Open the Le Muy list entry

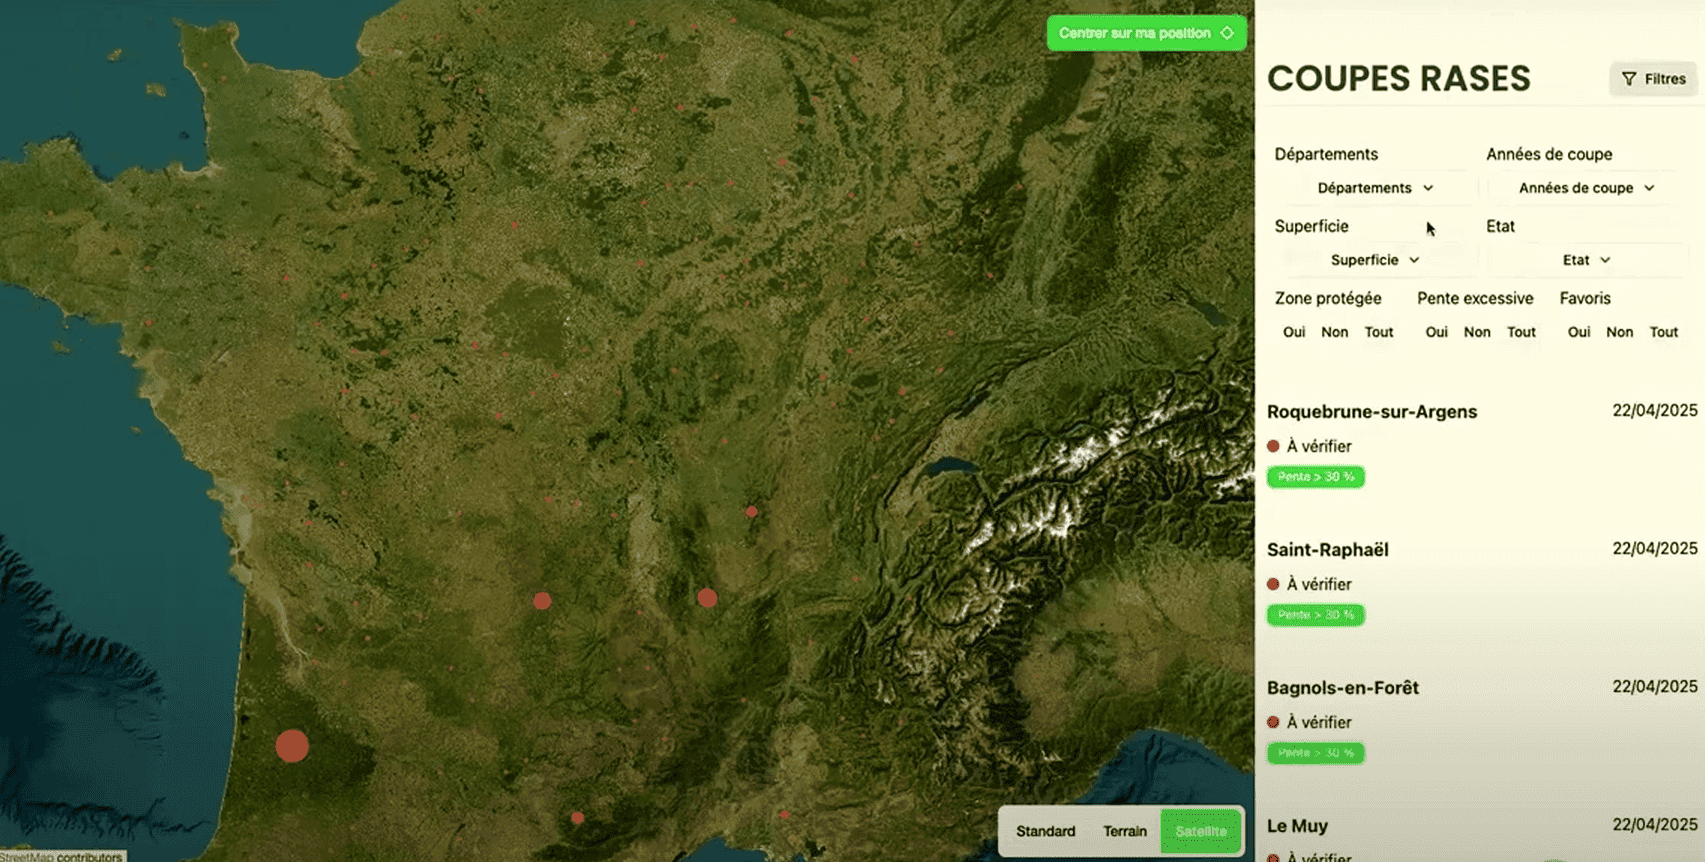pyautogui.click(x=1297, y=826)
